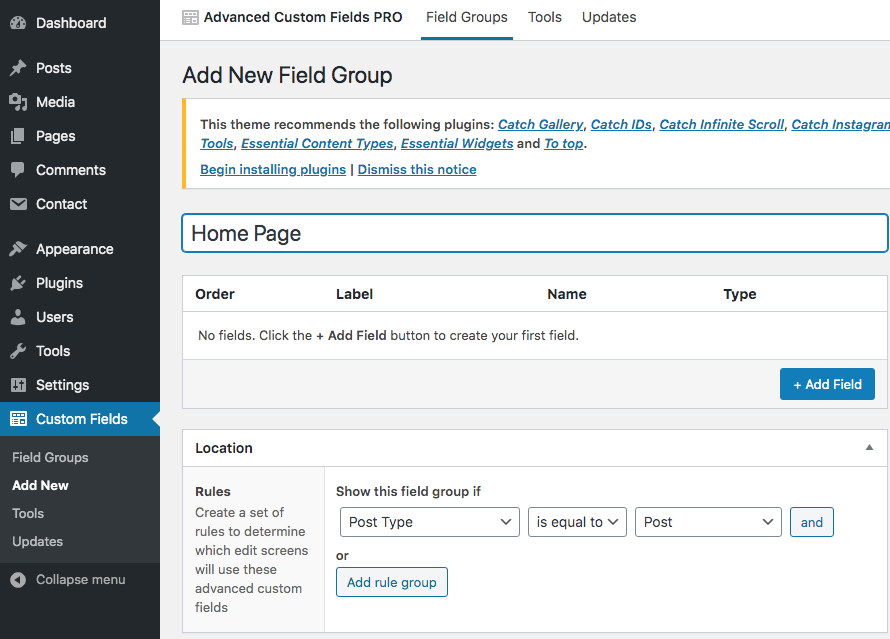Screen dimensions: 890x639
Task: Click the Name column header
Action: 566,294
